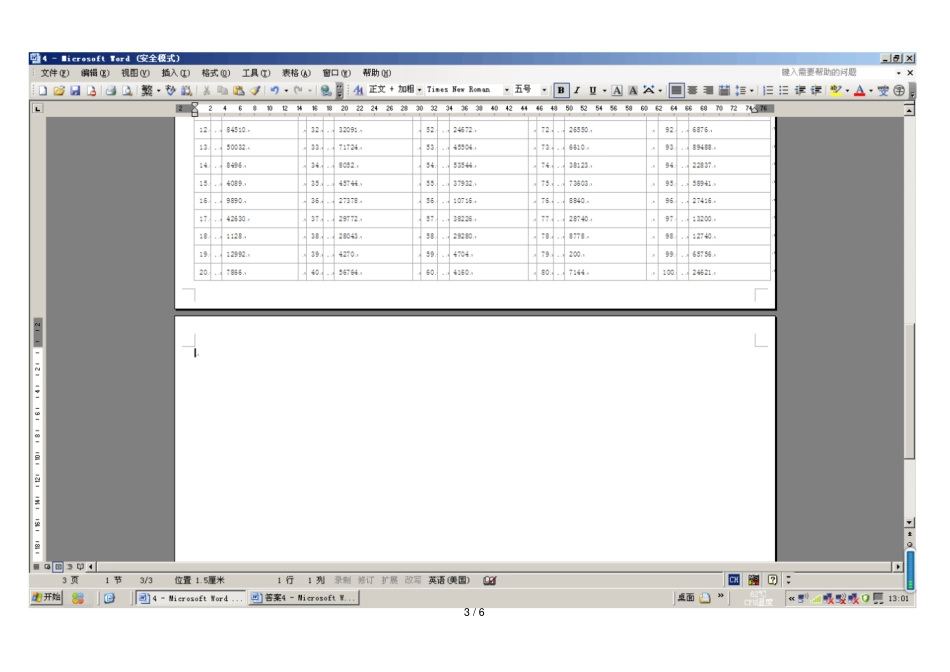
Task: Open the 插入 (Insert) menu
Action: 176,73
